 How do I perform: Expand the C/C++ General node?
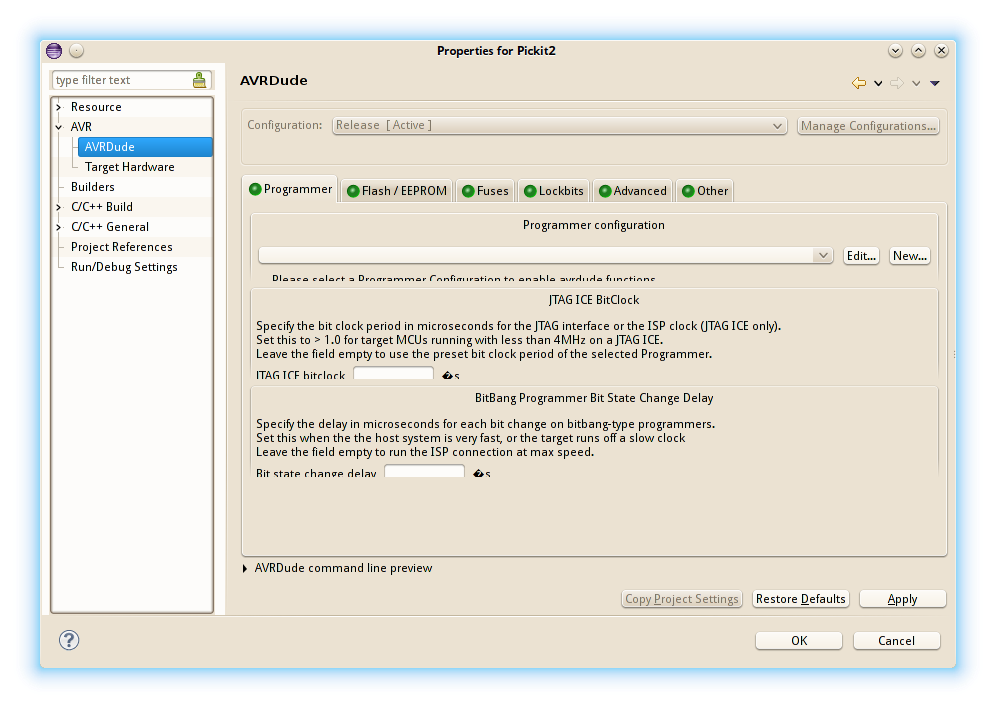pos(58,227)
